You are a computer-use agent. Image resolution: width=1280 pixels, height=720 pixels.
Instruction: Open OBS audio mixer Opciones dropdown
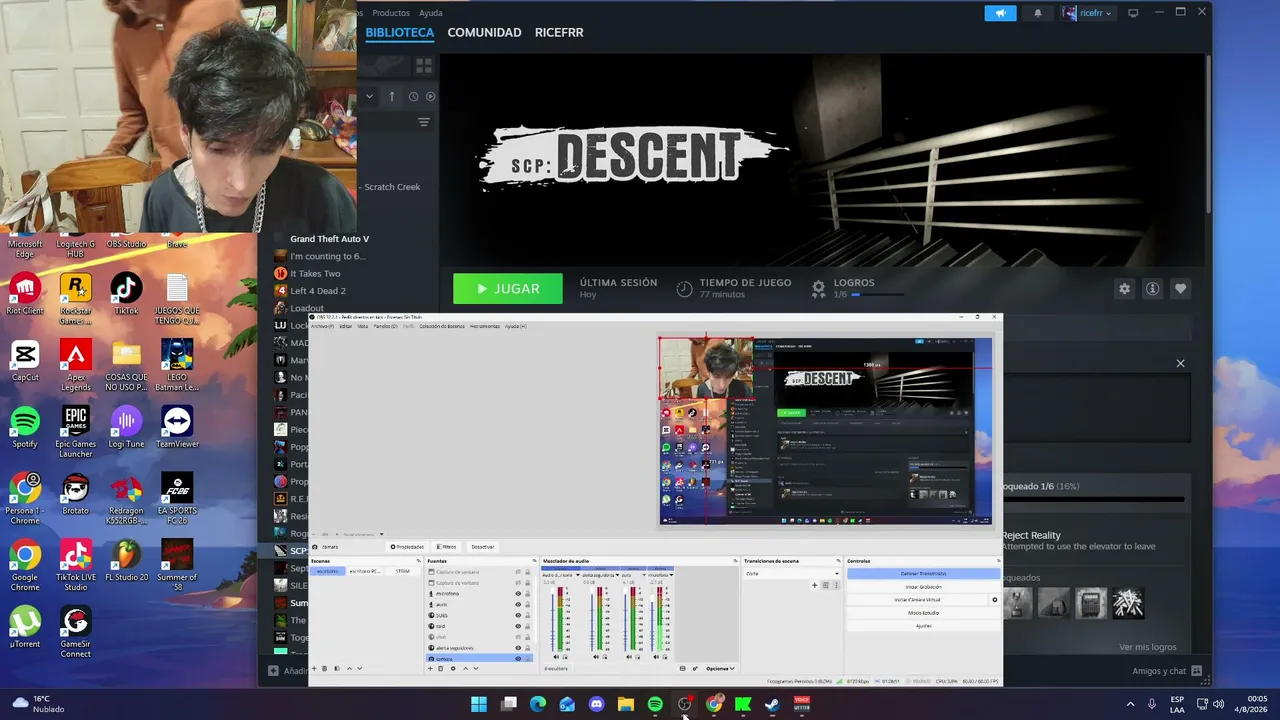[x=720, y=668]
